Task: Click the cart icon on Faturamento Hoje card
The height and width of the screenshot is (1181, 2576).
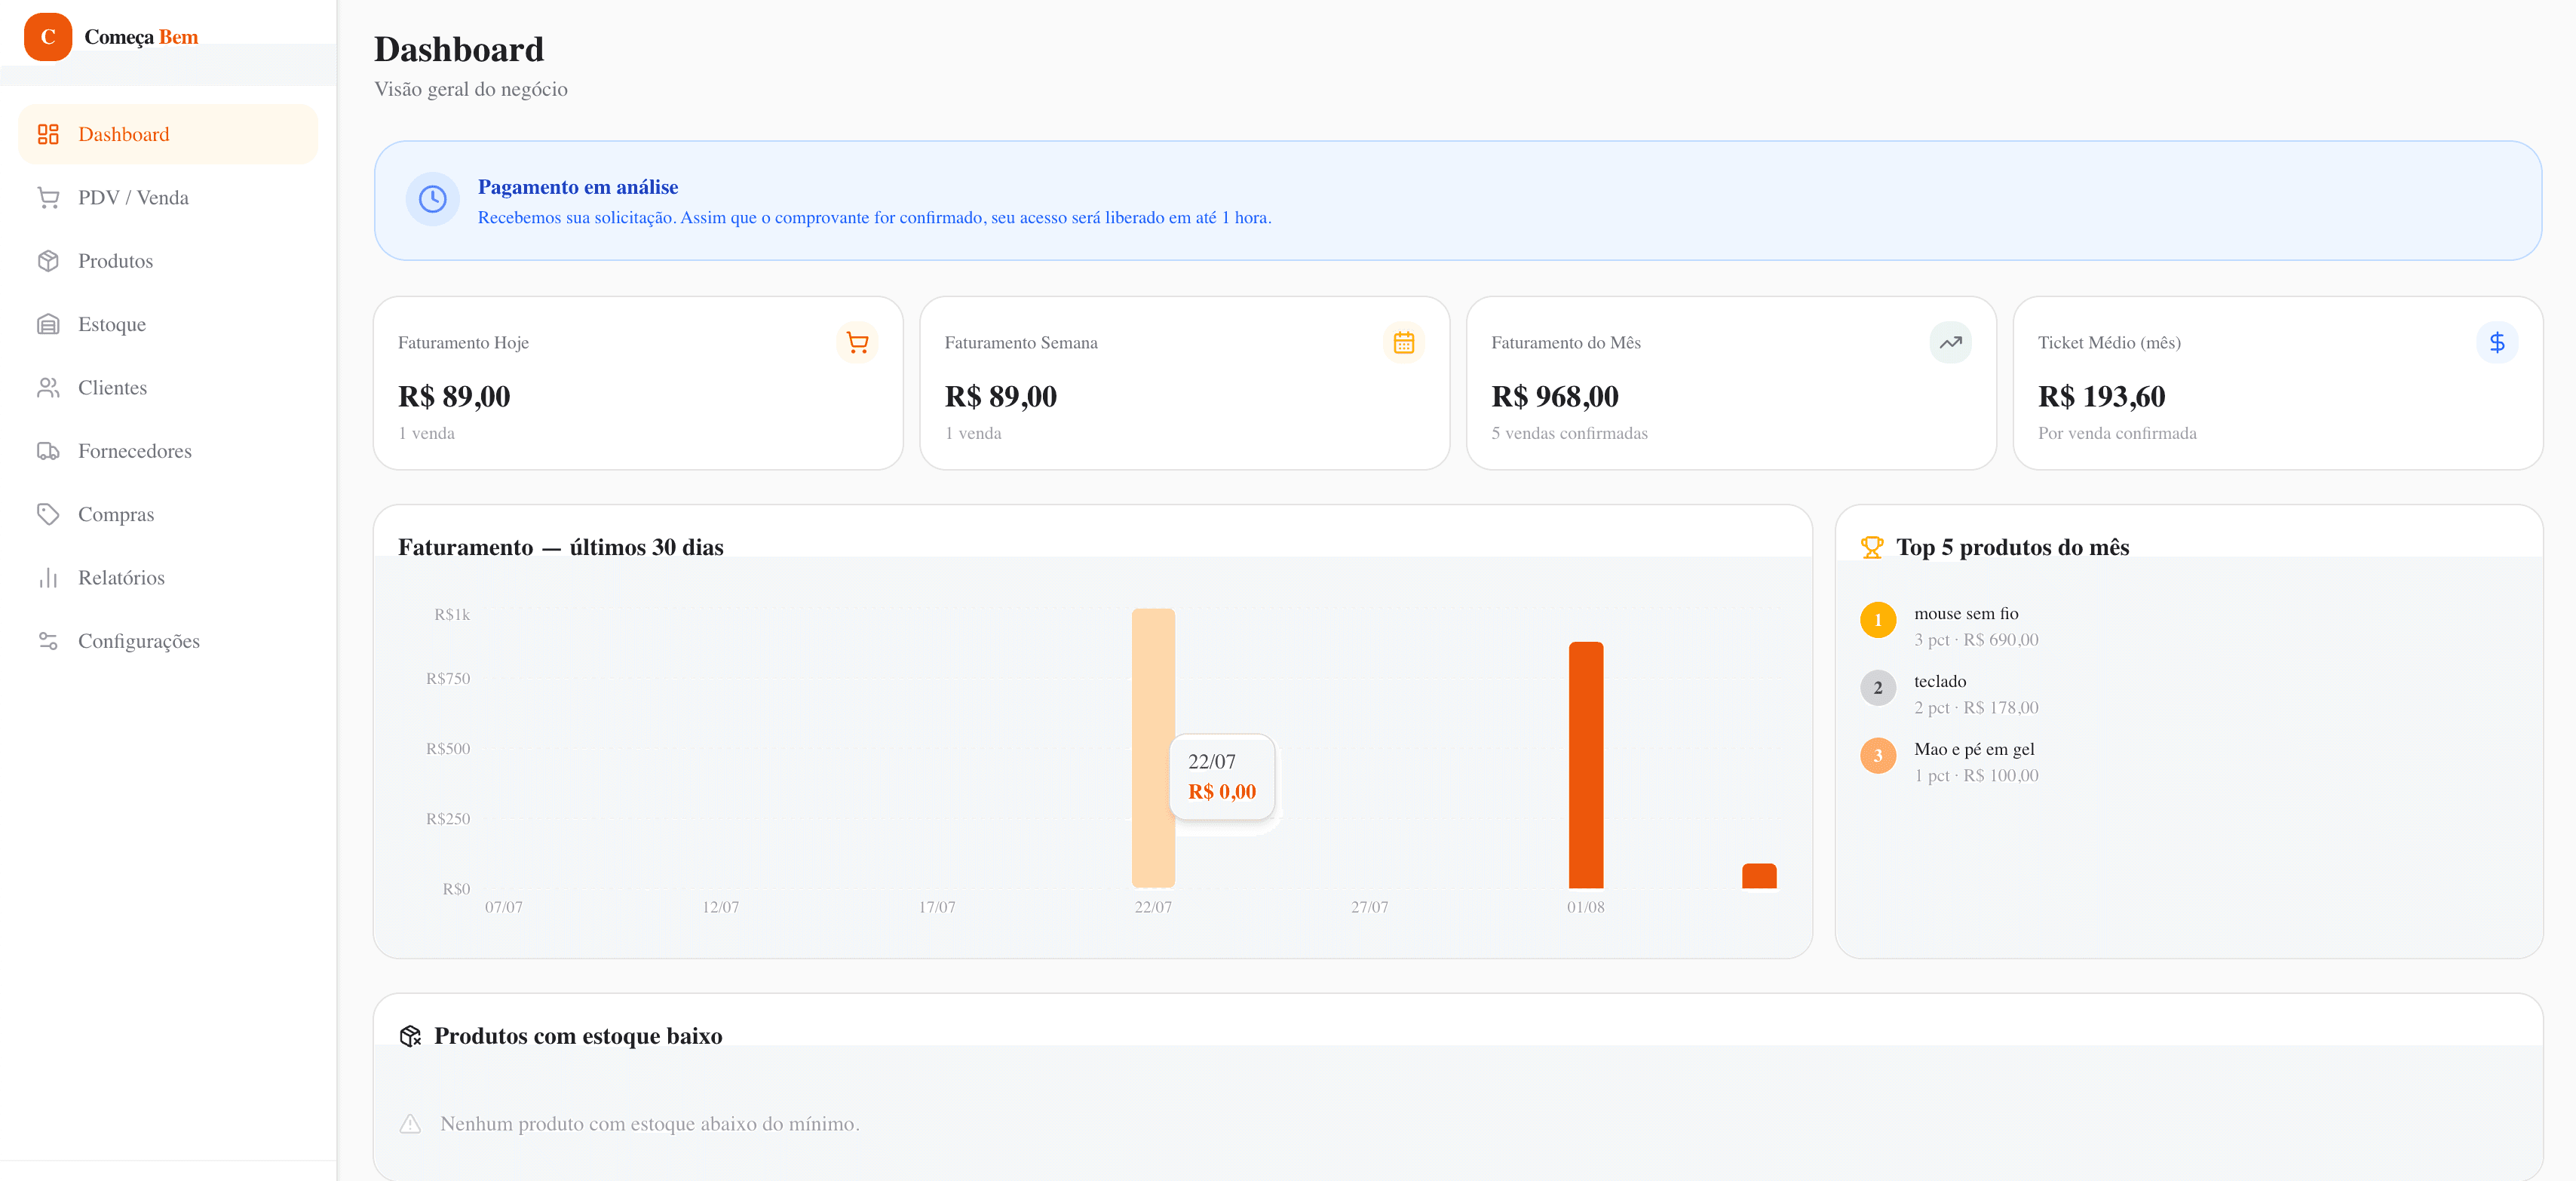Action: 857,343
